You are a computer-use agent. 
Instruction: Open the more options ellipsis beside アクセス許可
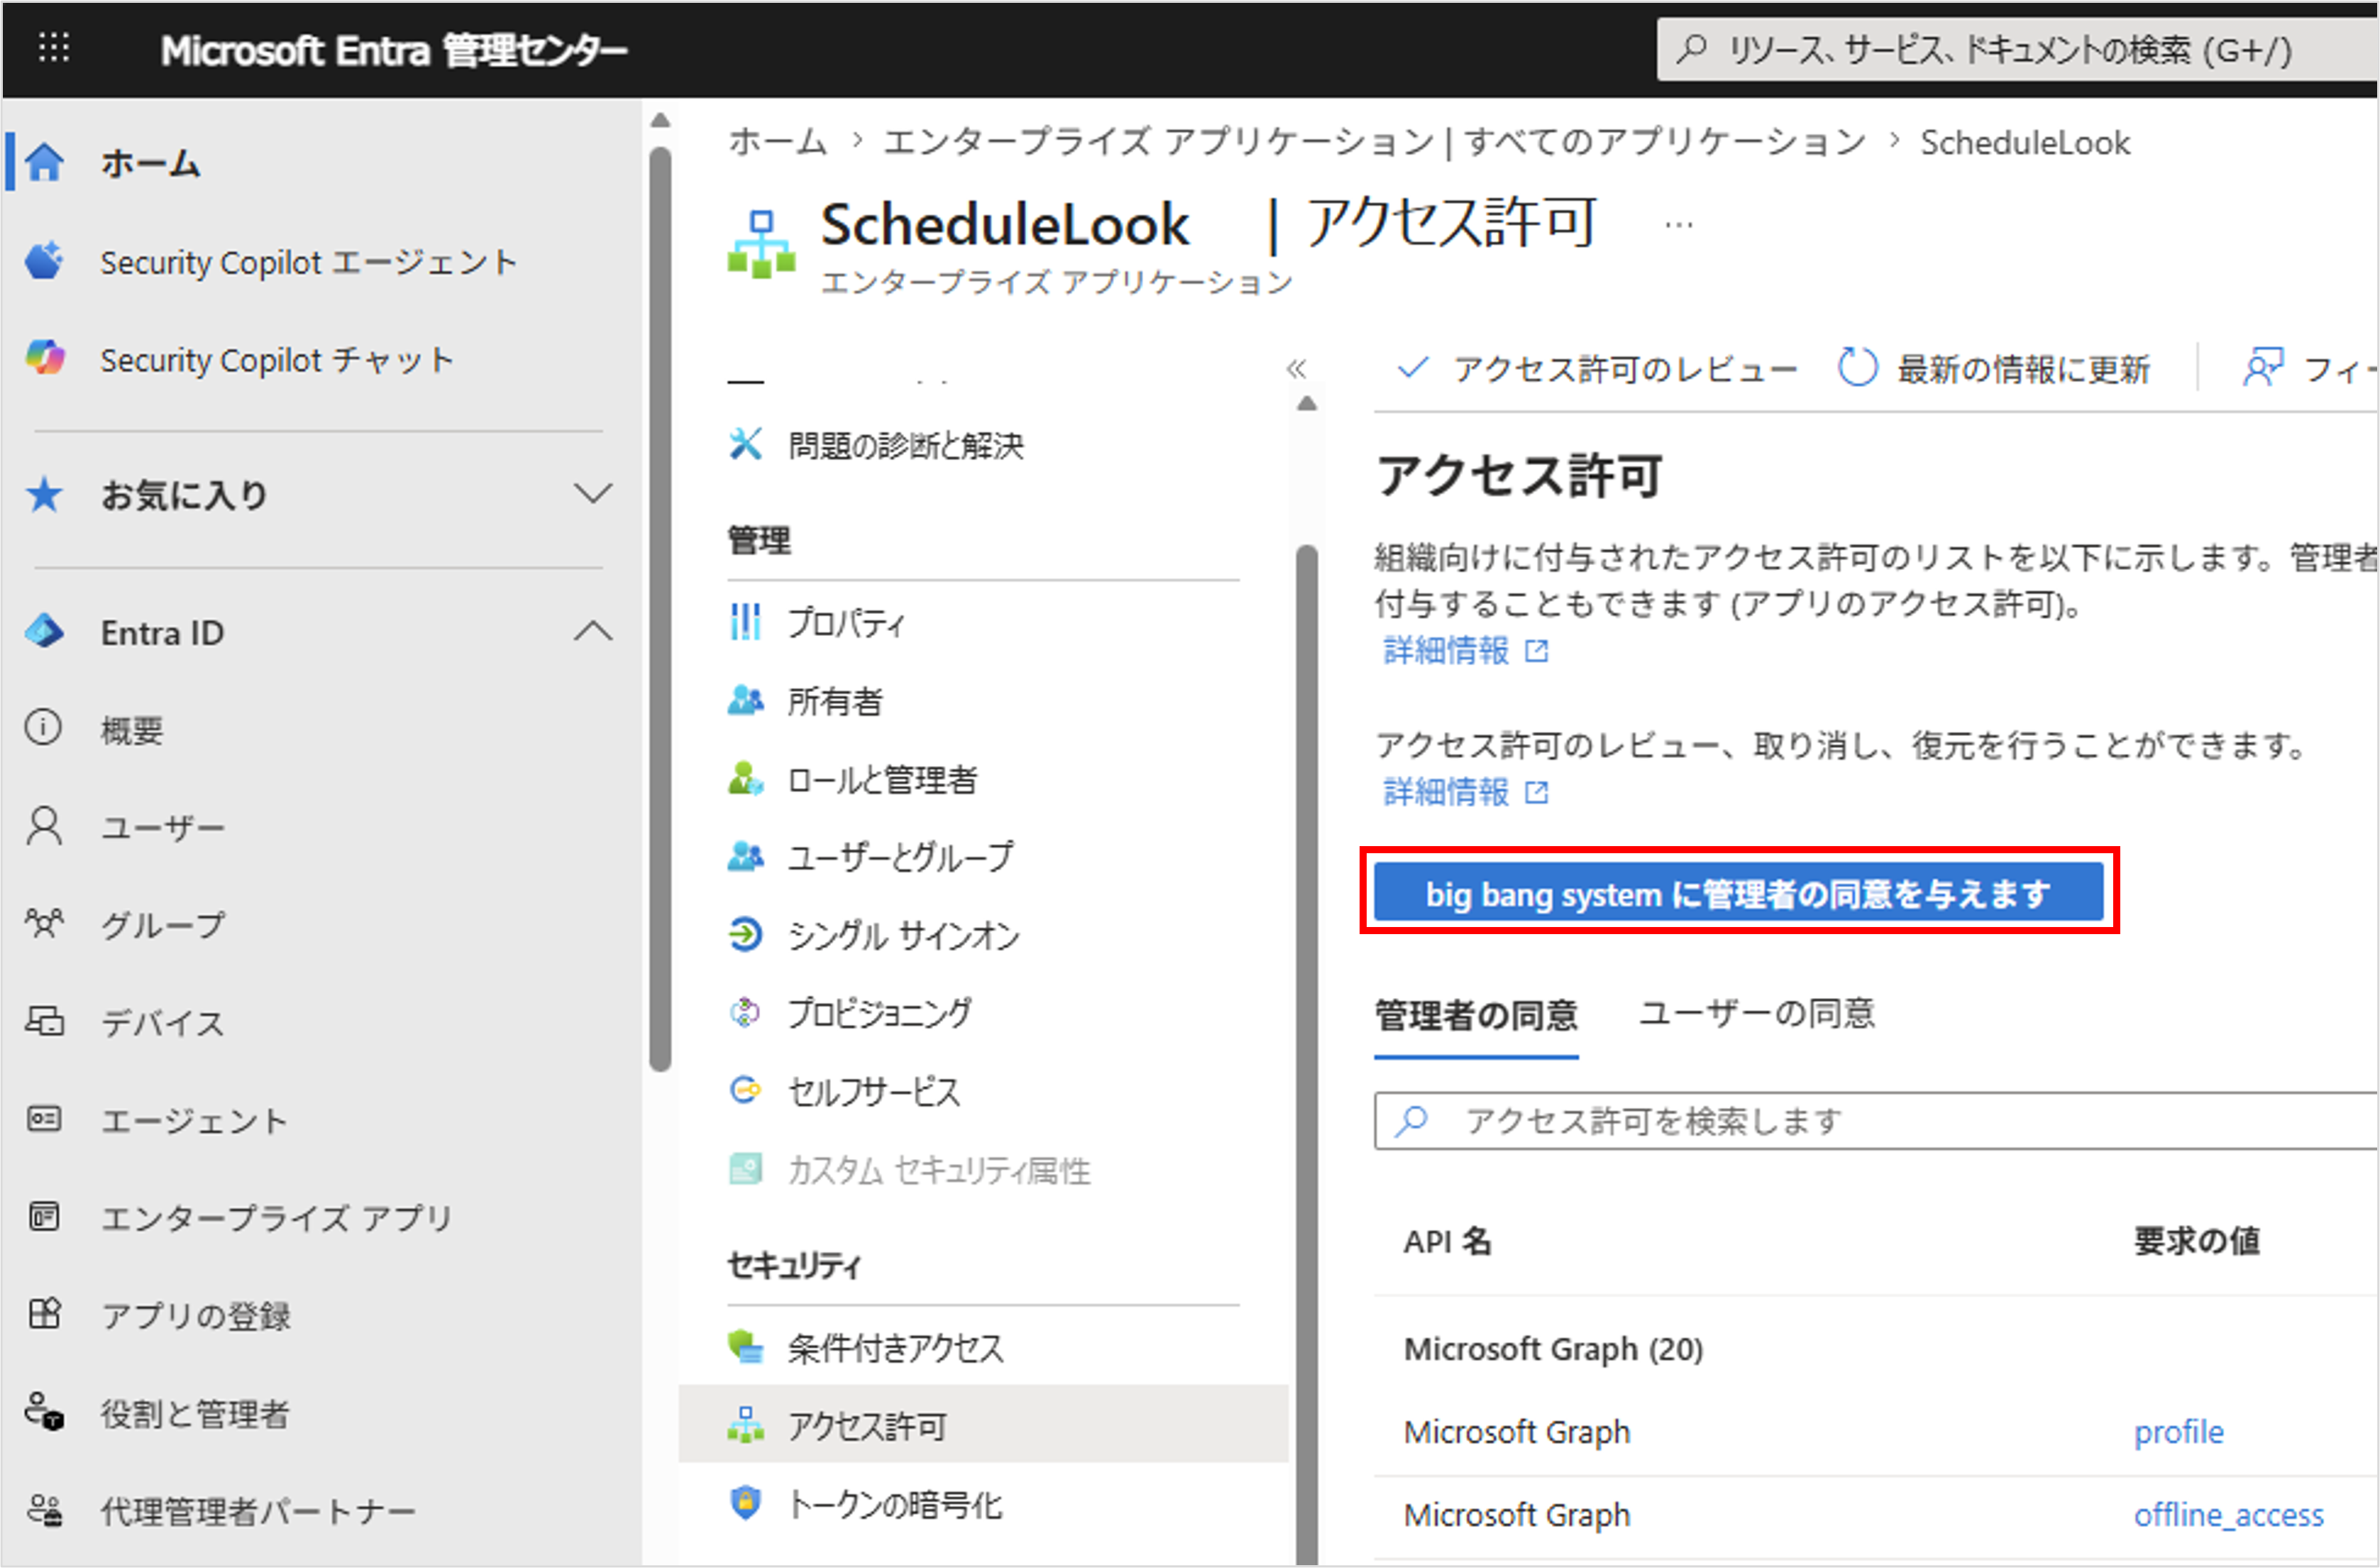1679,225
